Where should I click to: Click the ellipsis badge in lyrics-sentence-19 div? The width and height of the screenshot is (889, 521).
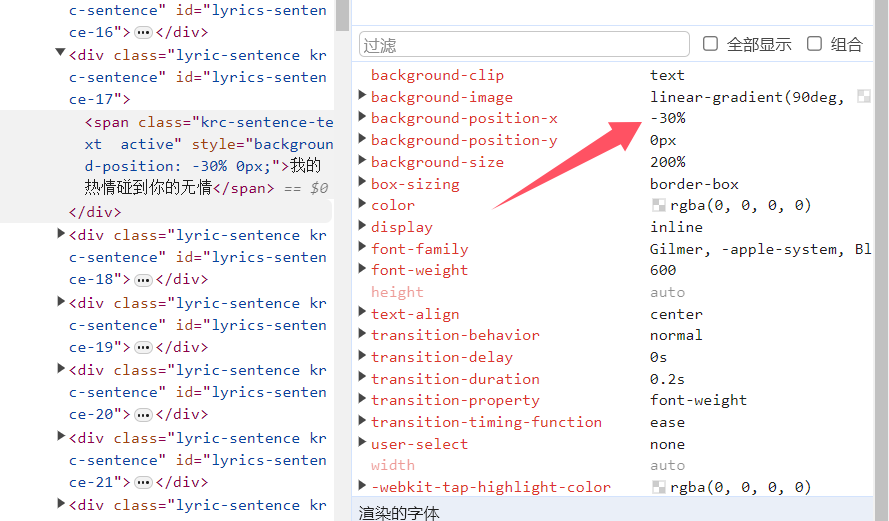coord(143,347)
